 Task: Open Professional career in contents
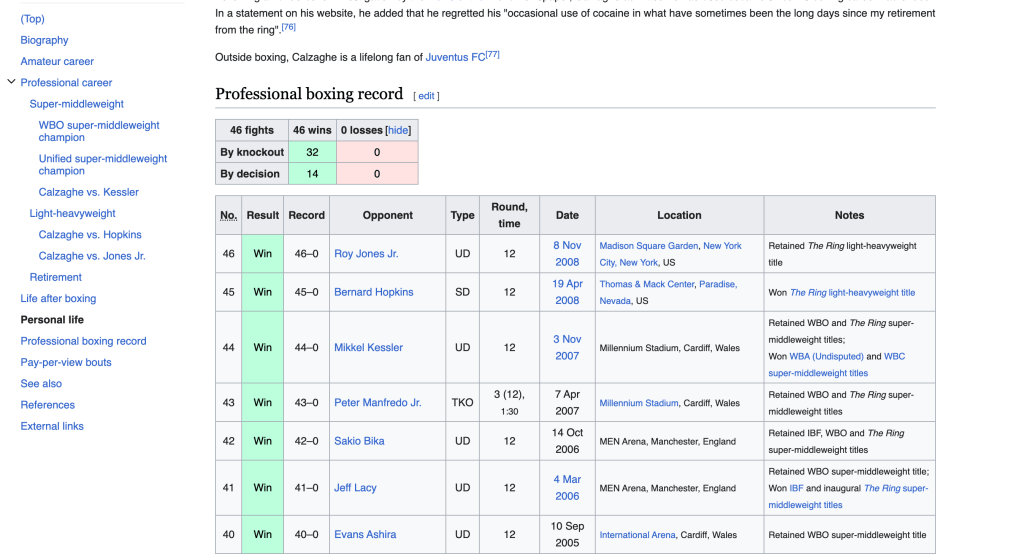pyautogui.click(x=66, y=82)
